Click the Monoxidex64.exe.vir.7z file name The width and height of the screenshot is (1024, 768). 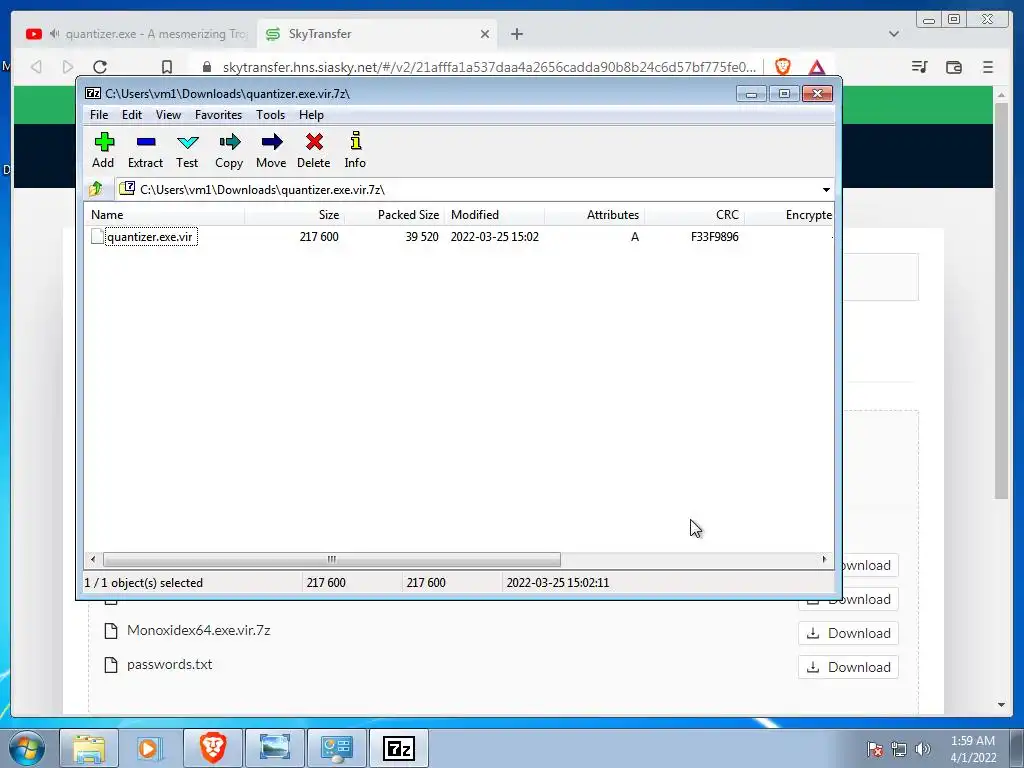pos(199,630)
